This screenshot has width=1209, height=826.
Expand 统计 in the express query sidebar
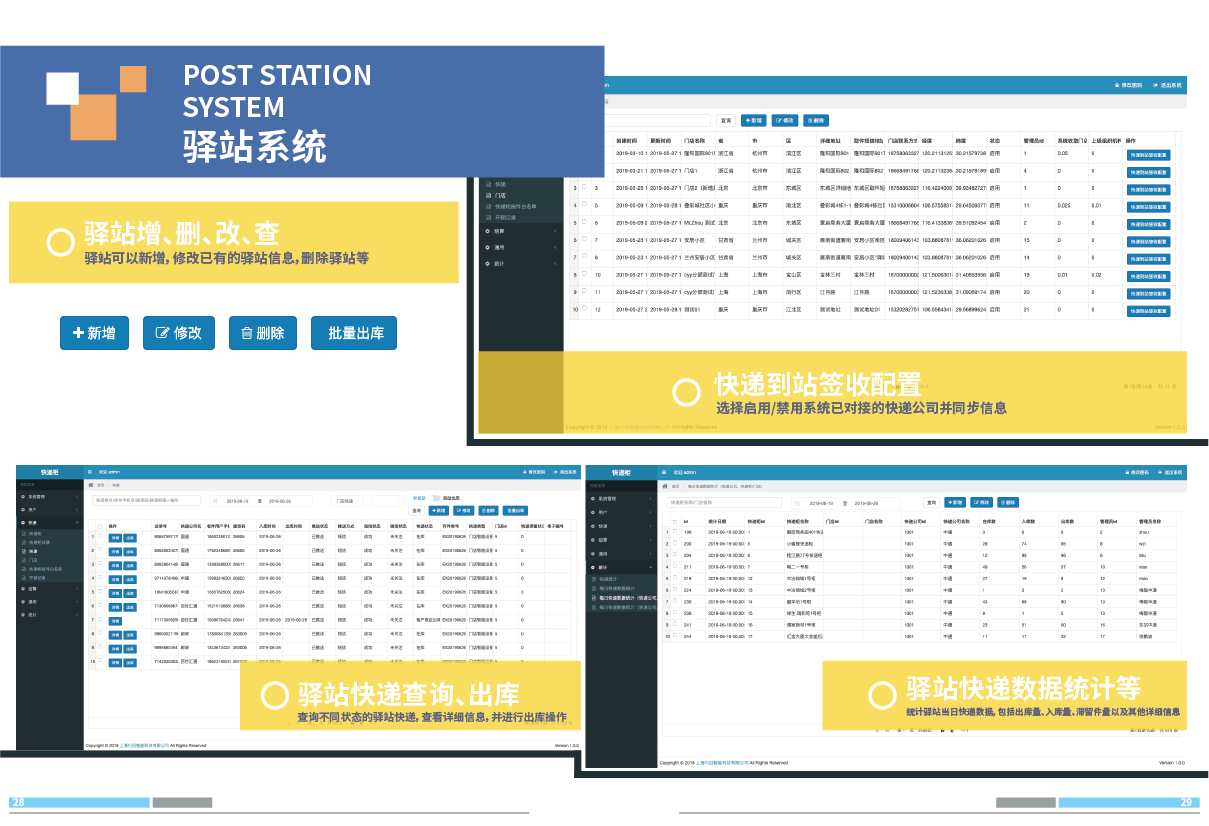coord(50,614)
